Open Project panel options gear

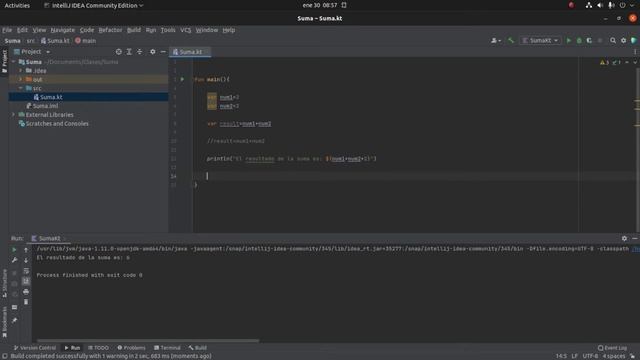click(152, 52)
